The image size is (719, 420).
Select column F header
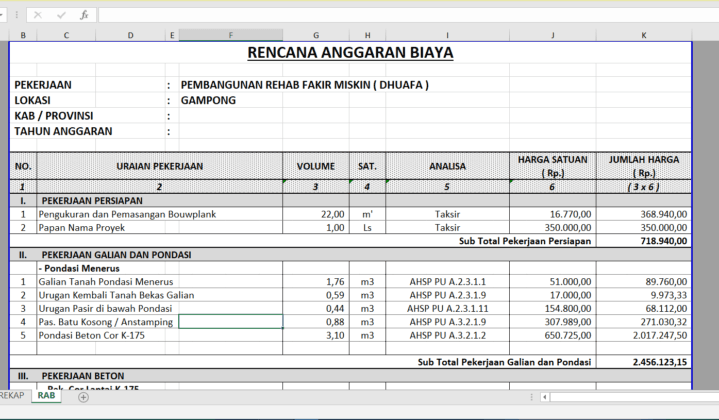[x=231, y=35]
